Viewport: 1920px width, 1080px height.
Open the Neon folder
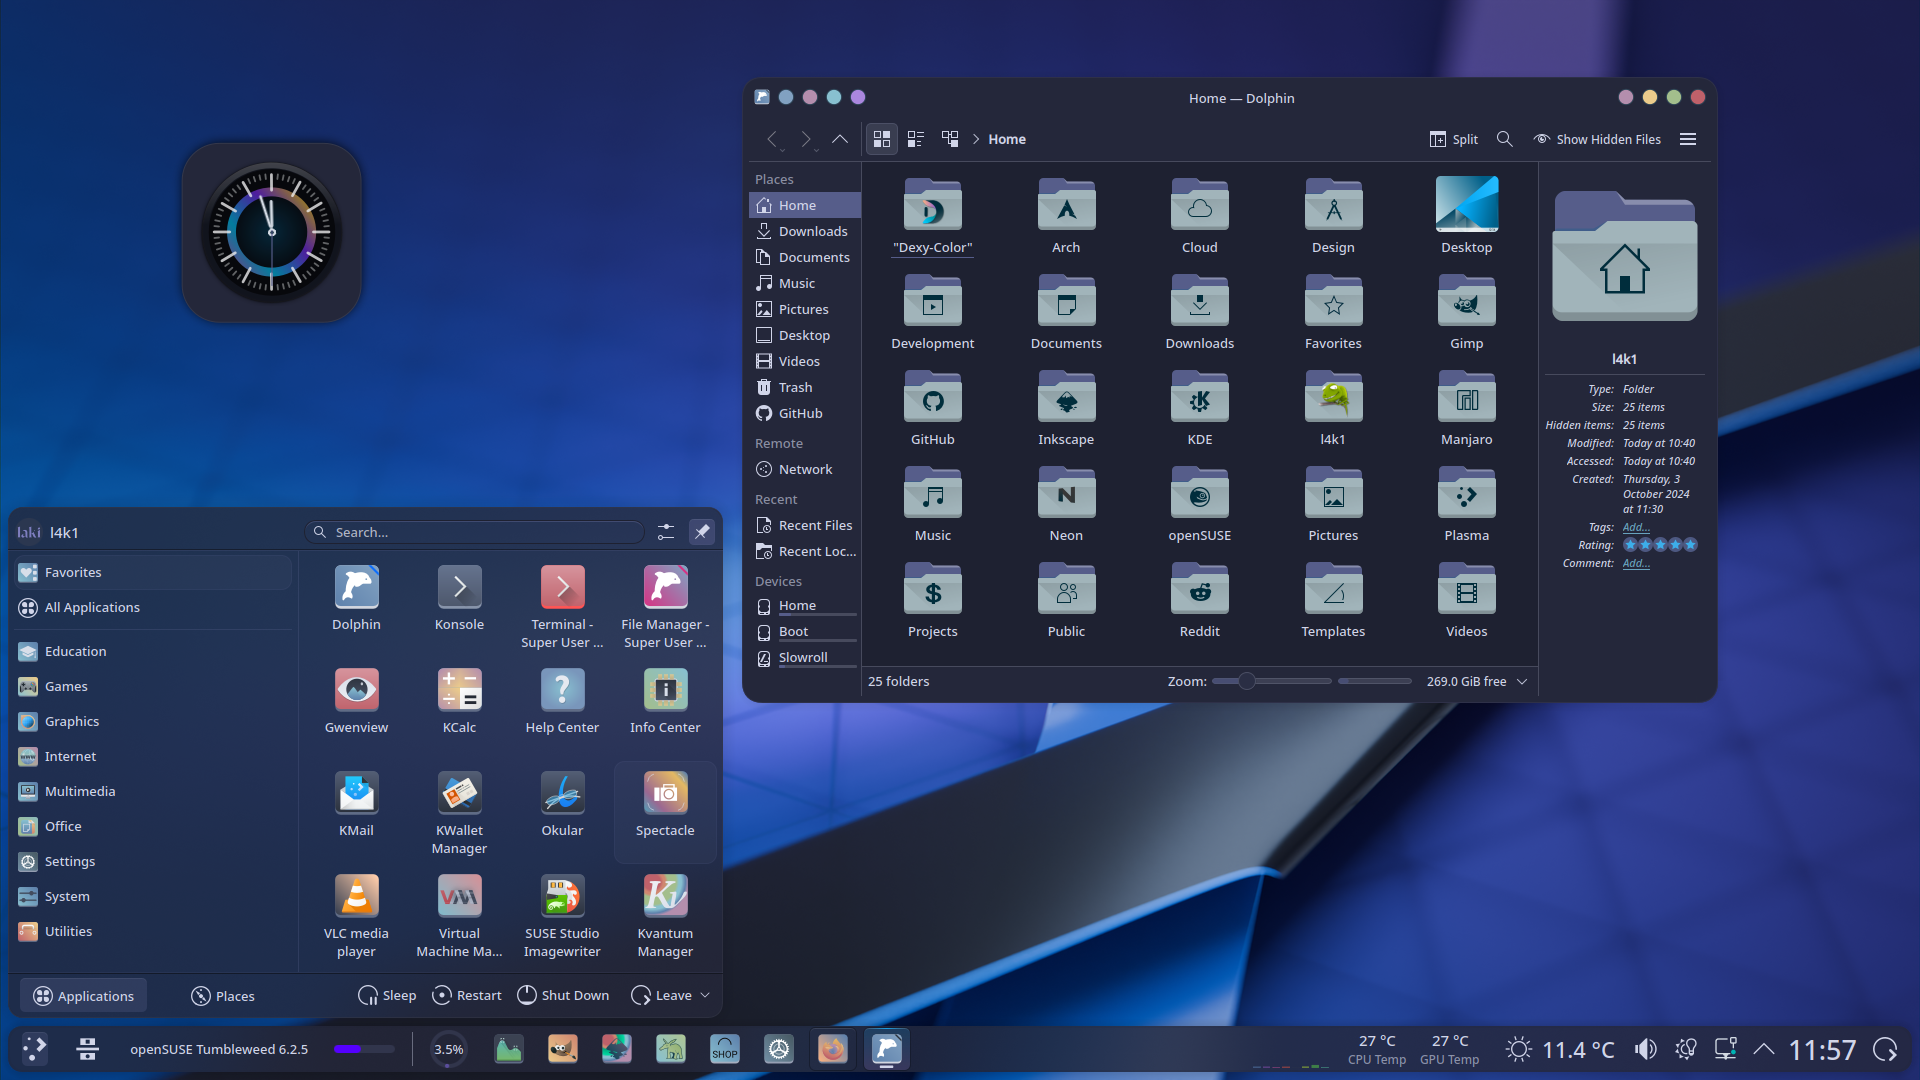click(x=1066, y=505)
